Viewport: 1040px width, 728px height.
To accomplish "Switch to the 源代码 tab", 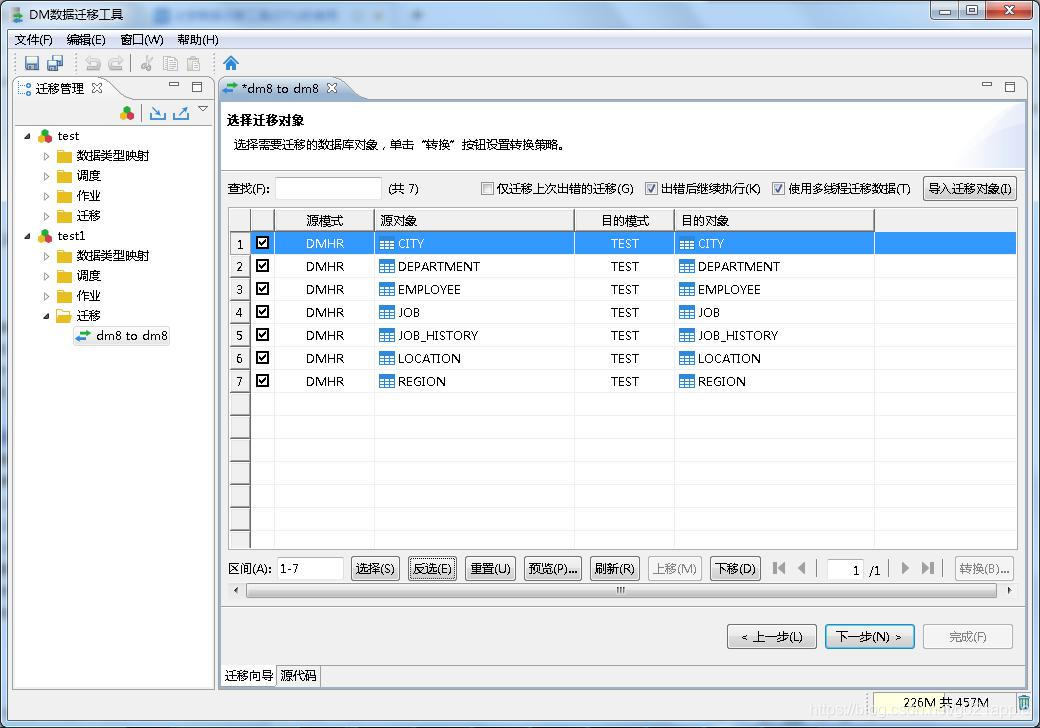I will 299,676.
